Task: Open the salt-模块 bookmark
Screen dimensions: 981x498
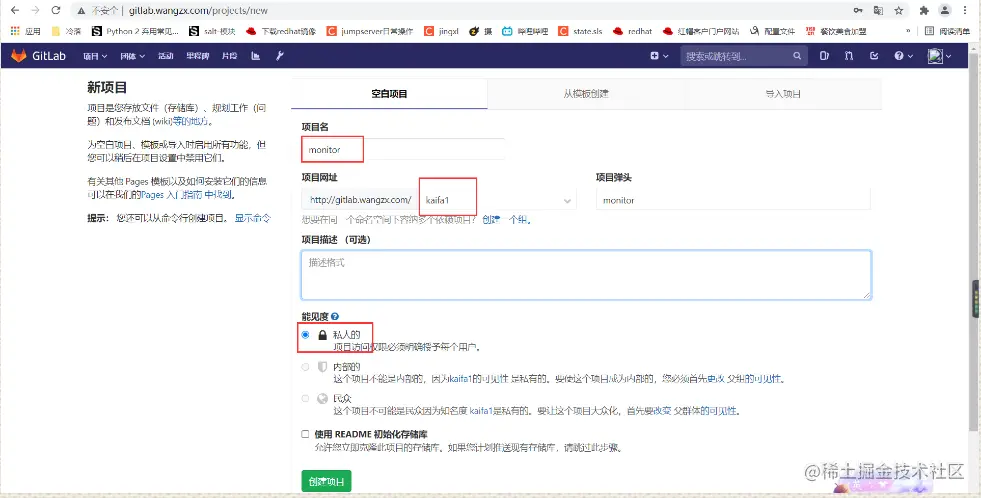Action: click(x=212, y=31)
